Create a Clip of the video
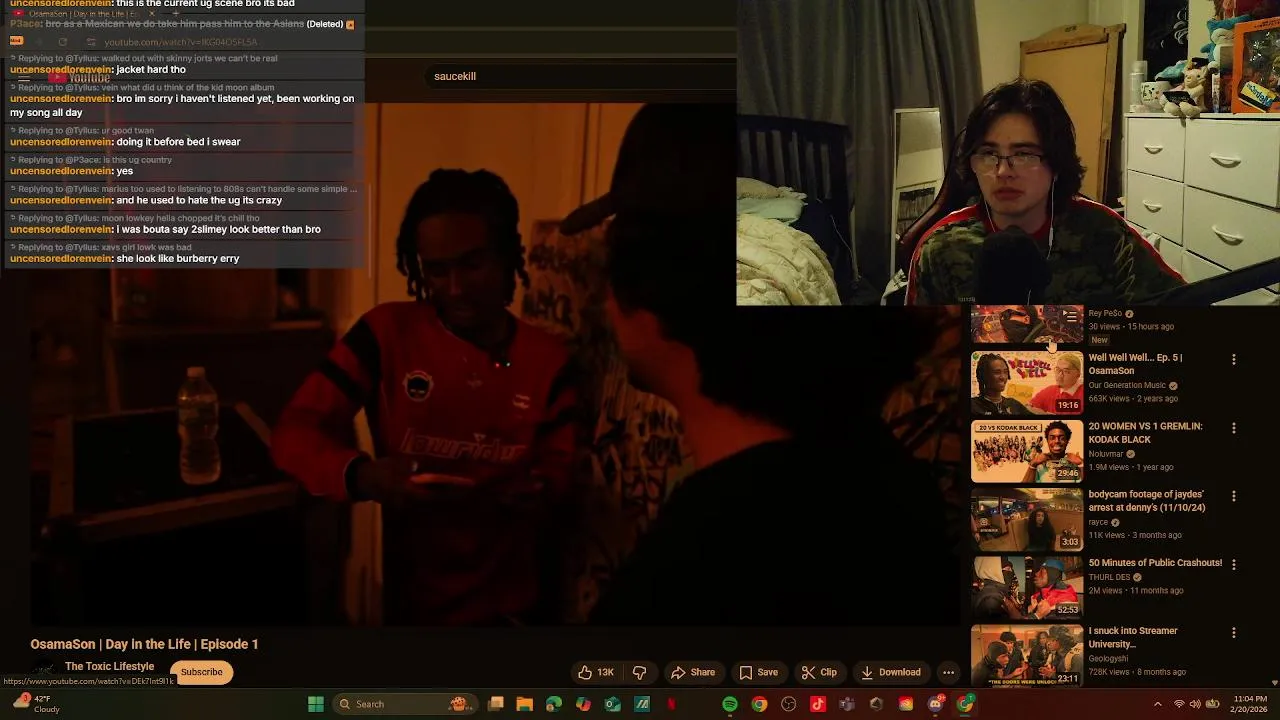This screenshot has height=720, width=1280. pyautogui.click(x=819, y=672)
